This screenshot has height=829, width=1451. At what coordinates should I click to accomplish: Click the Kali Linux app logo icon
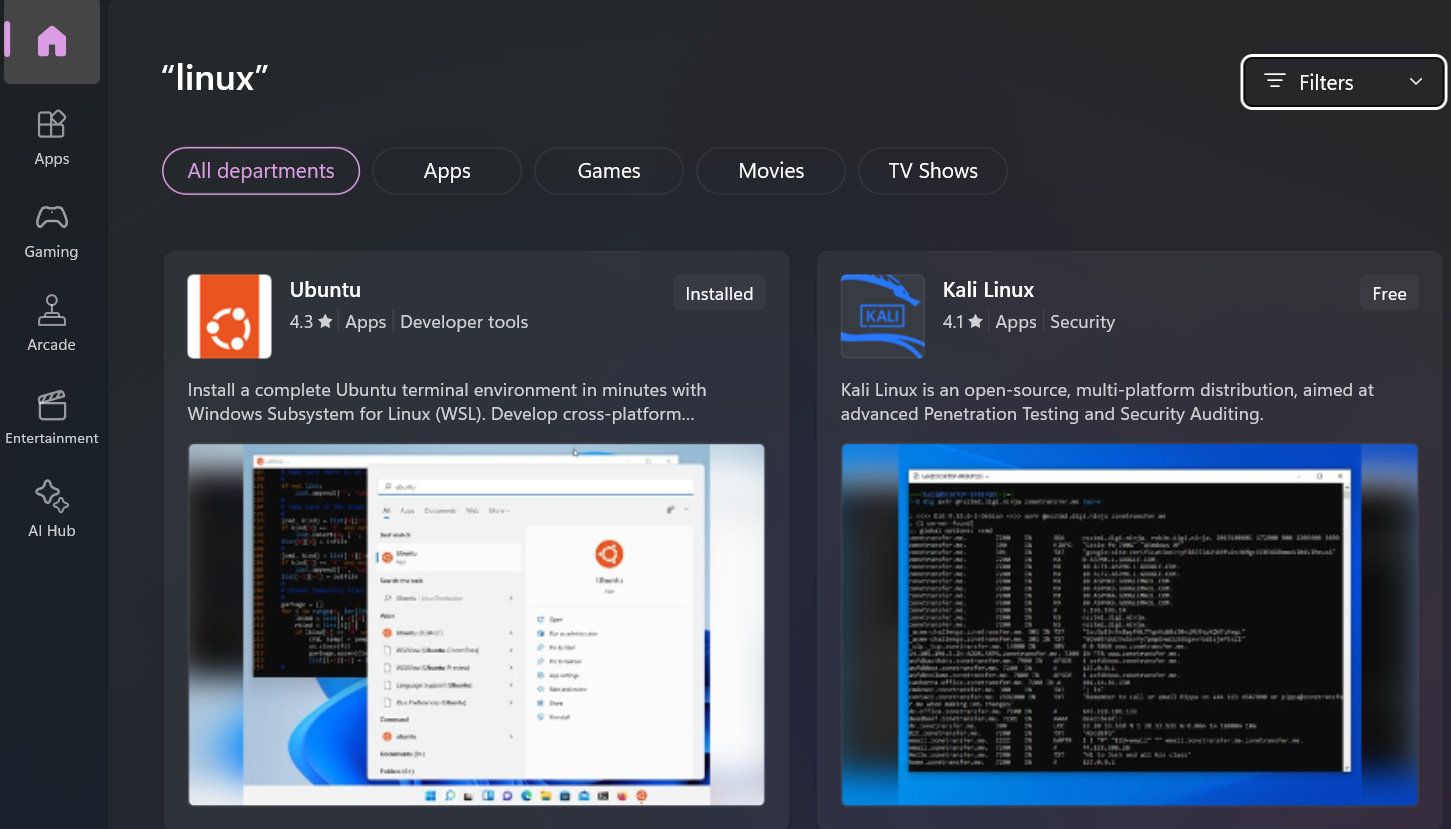tap(882, 316)
